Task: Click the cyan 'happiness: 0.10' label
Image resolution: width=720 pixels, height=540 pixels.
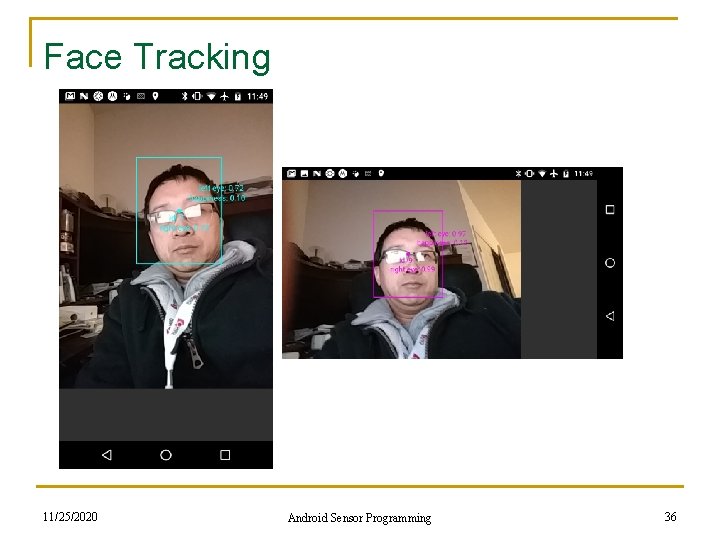Action: coord(218,198)
